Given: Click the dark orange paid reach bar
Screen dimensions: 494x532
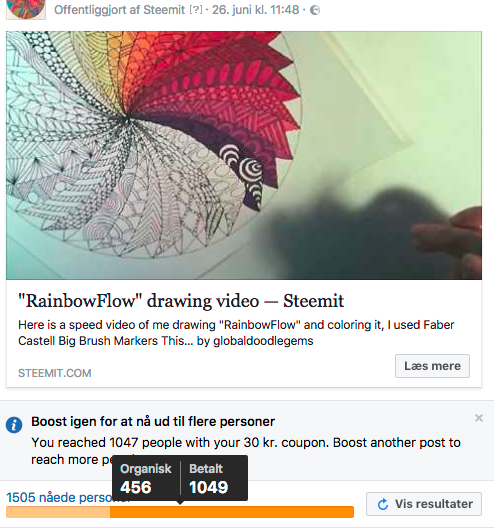Looking at the screenshot, I should 232,512.
